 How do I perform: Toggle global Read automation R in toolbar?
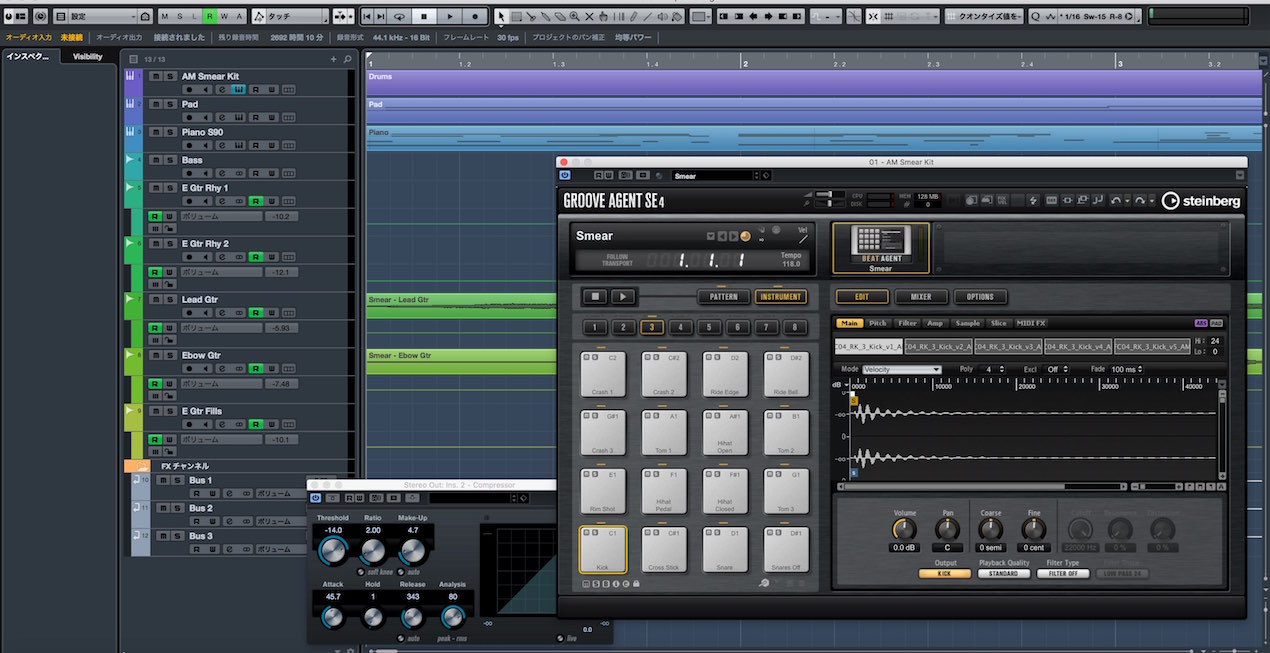(209, 17)
